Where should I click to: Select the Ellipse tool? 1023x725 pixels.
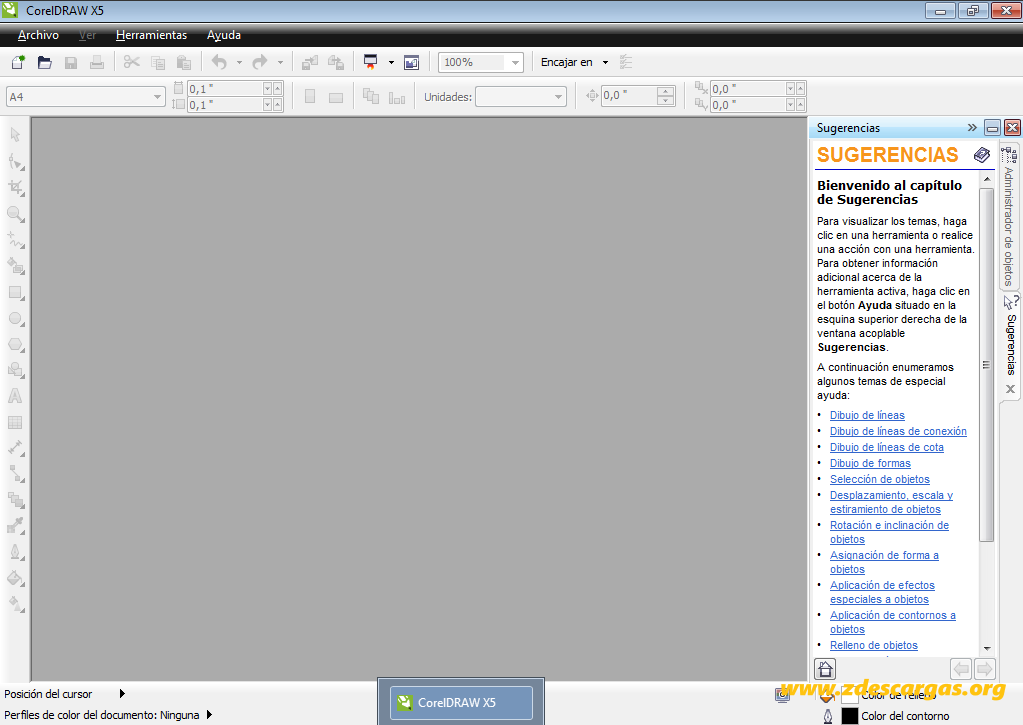click(16, 318)
